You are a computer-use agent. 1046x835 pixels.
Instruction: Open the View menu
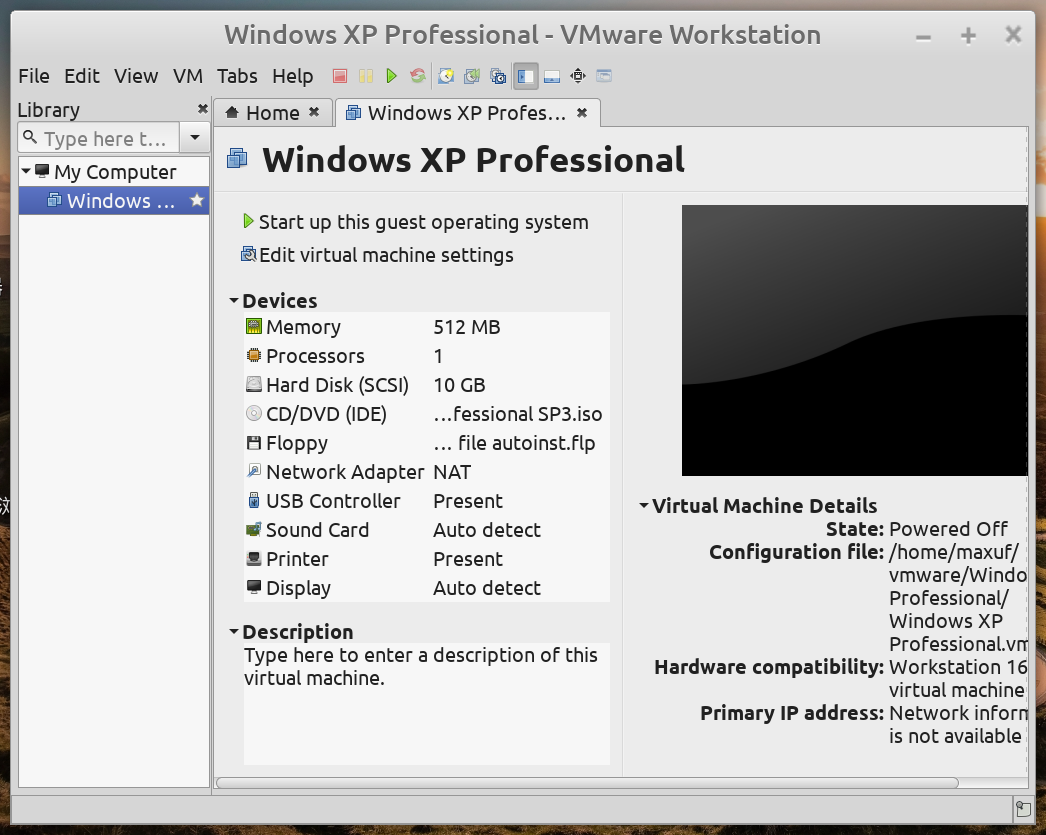[x=136, y=76]
